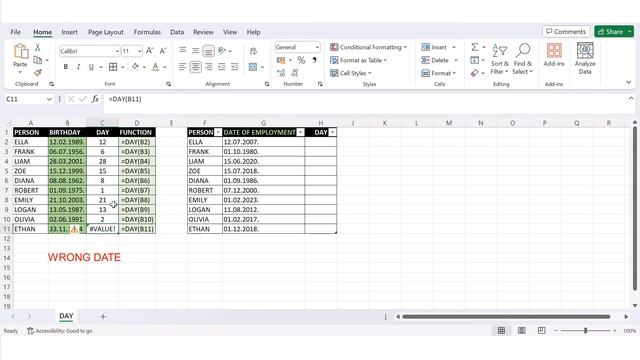The height and width of the screenshot is (360, 640).
Task: Switch to the Formulas ribbon tab
Action: click(x=147, y=32)
